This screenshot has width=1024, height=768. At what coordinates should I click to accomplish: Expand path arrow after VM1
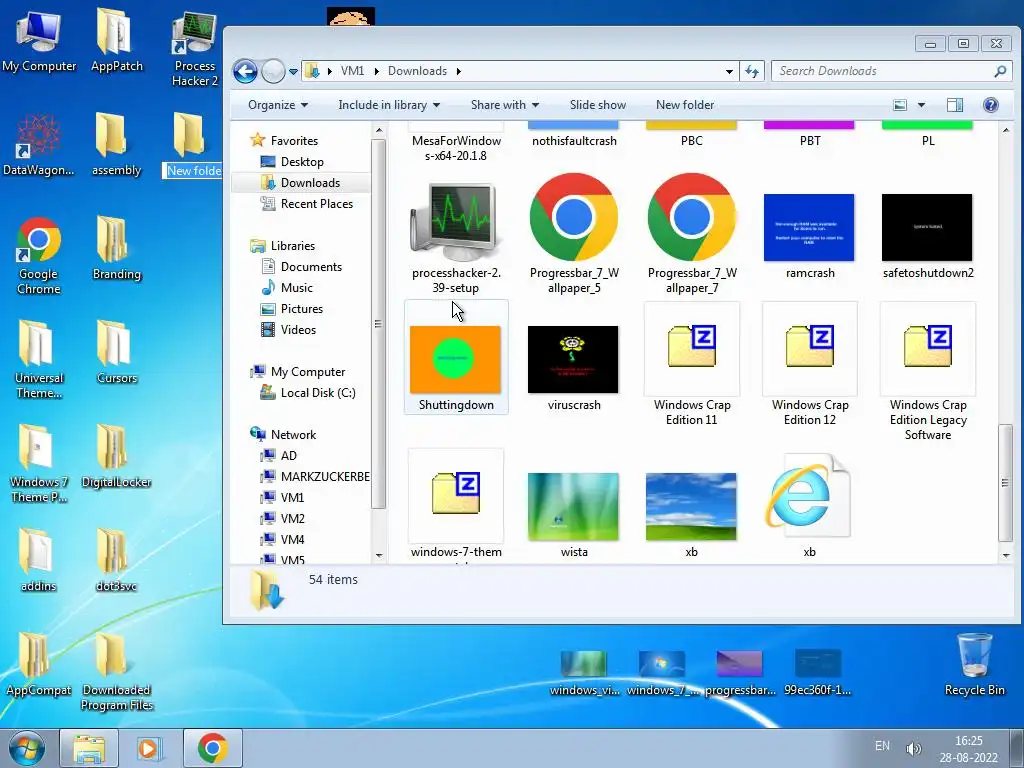click(x=377, y=71)
